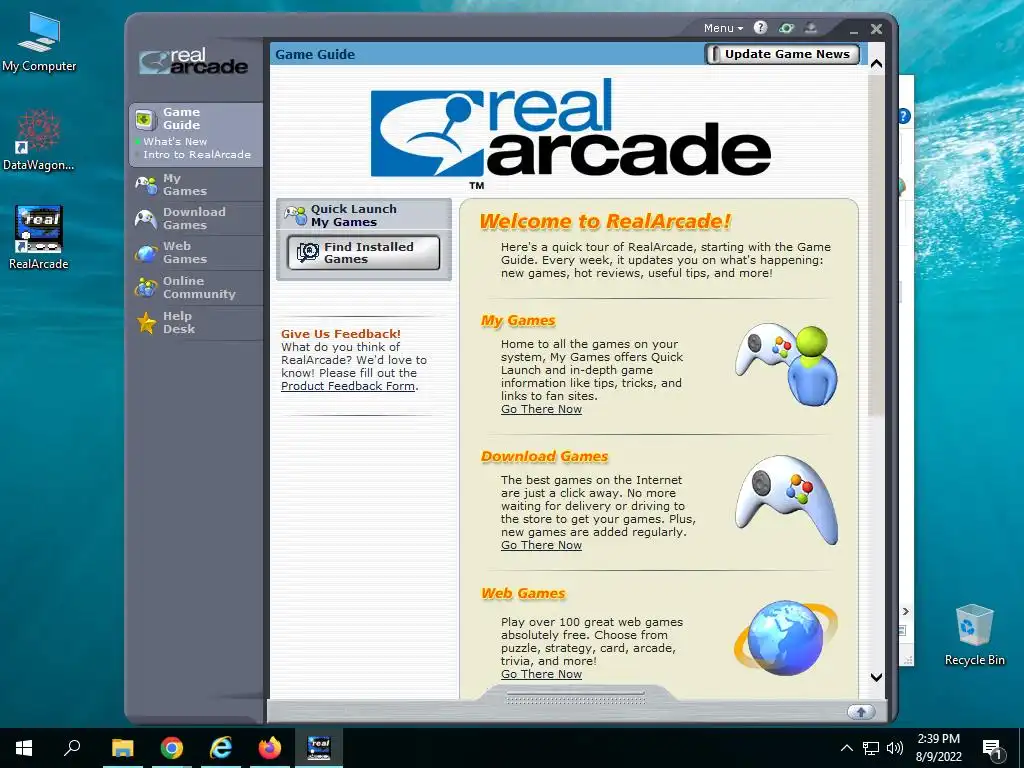
Task: Click the Welcome to RealArcade! heading
Action: [605, 221]
